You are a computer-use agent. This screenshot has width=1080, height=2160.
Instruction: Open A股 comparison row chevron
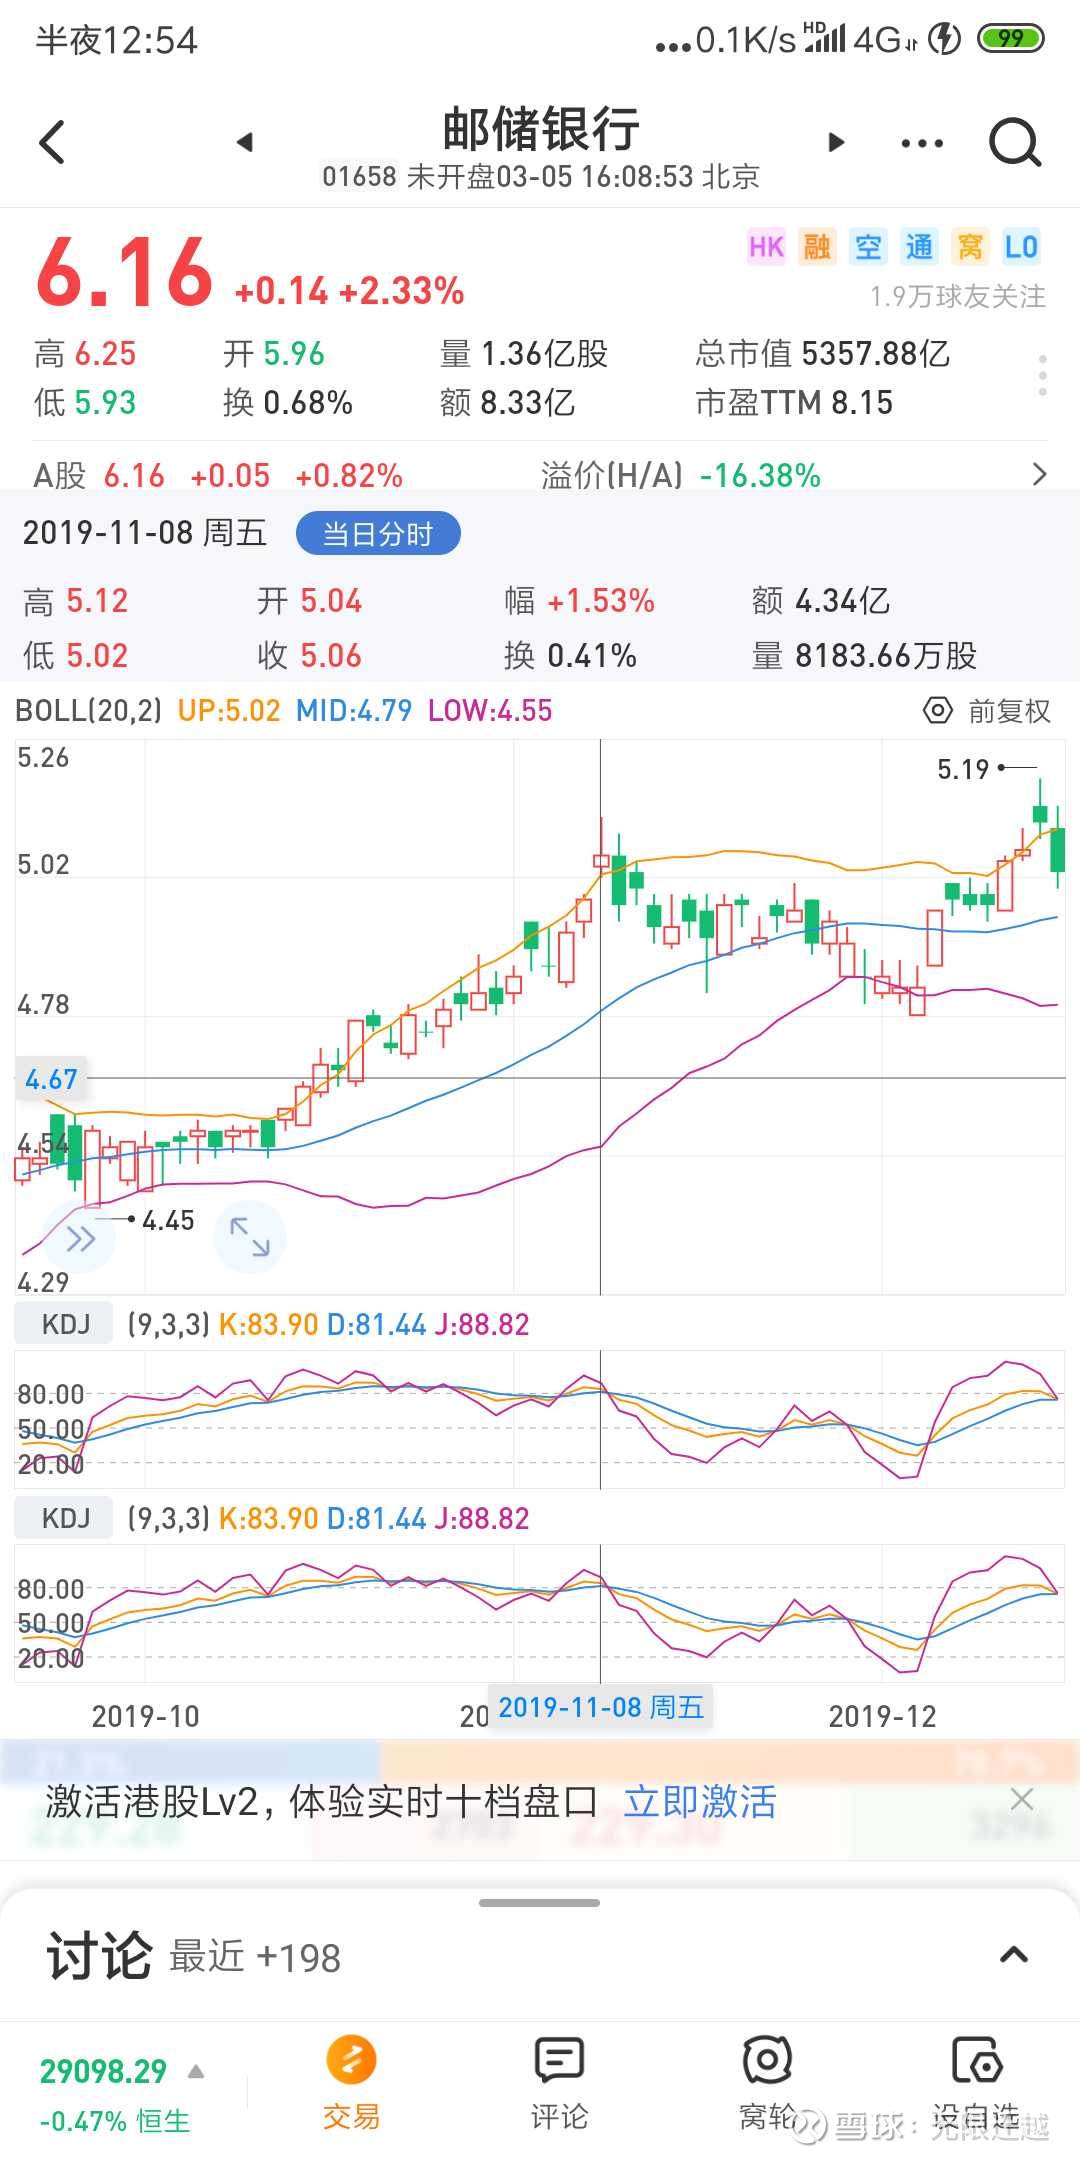point(1039,474)
